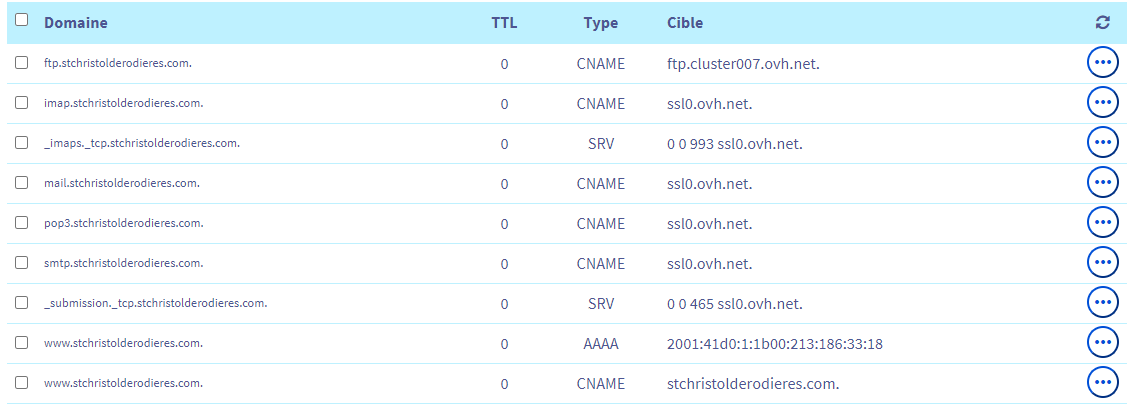
Task: Select the checkbox for mail.stchristolderodieres.com
Action: click(x=22, y=182)
